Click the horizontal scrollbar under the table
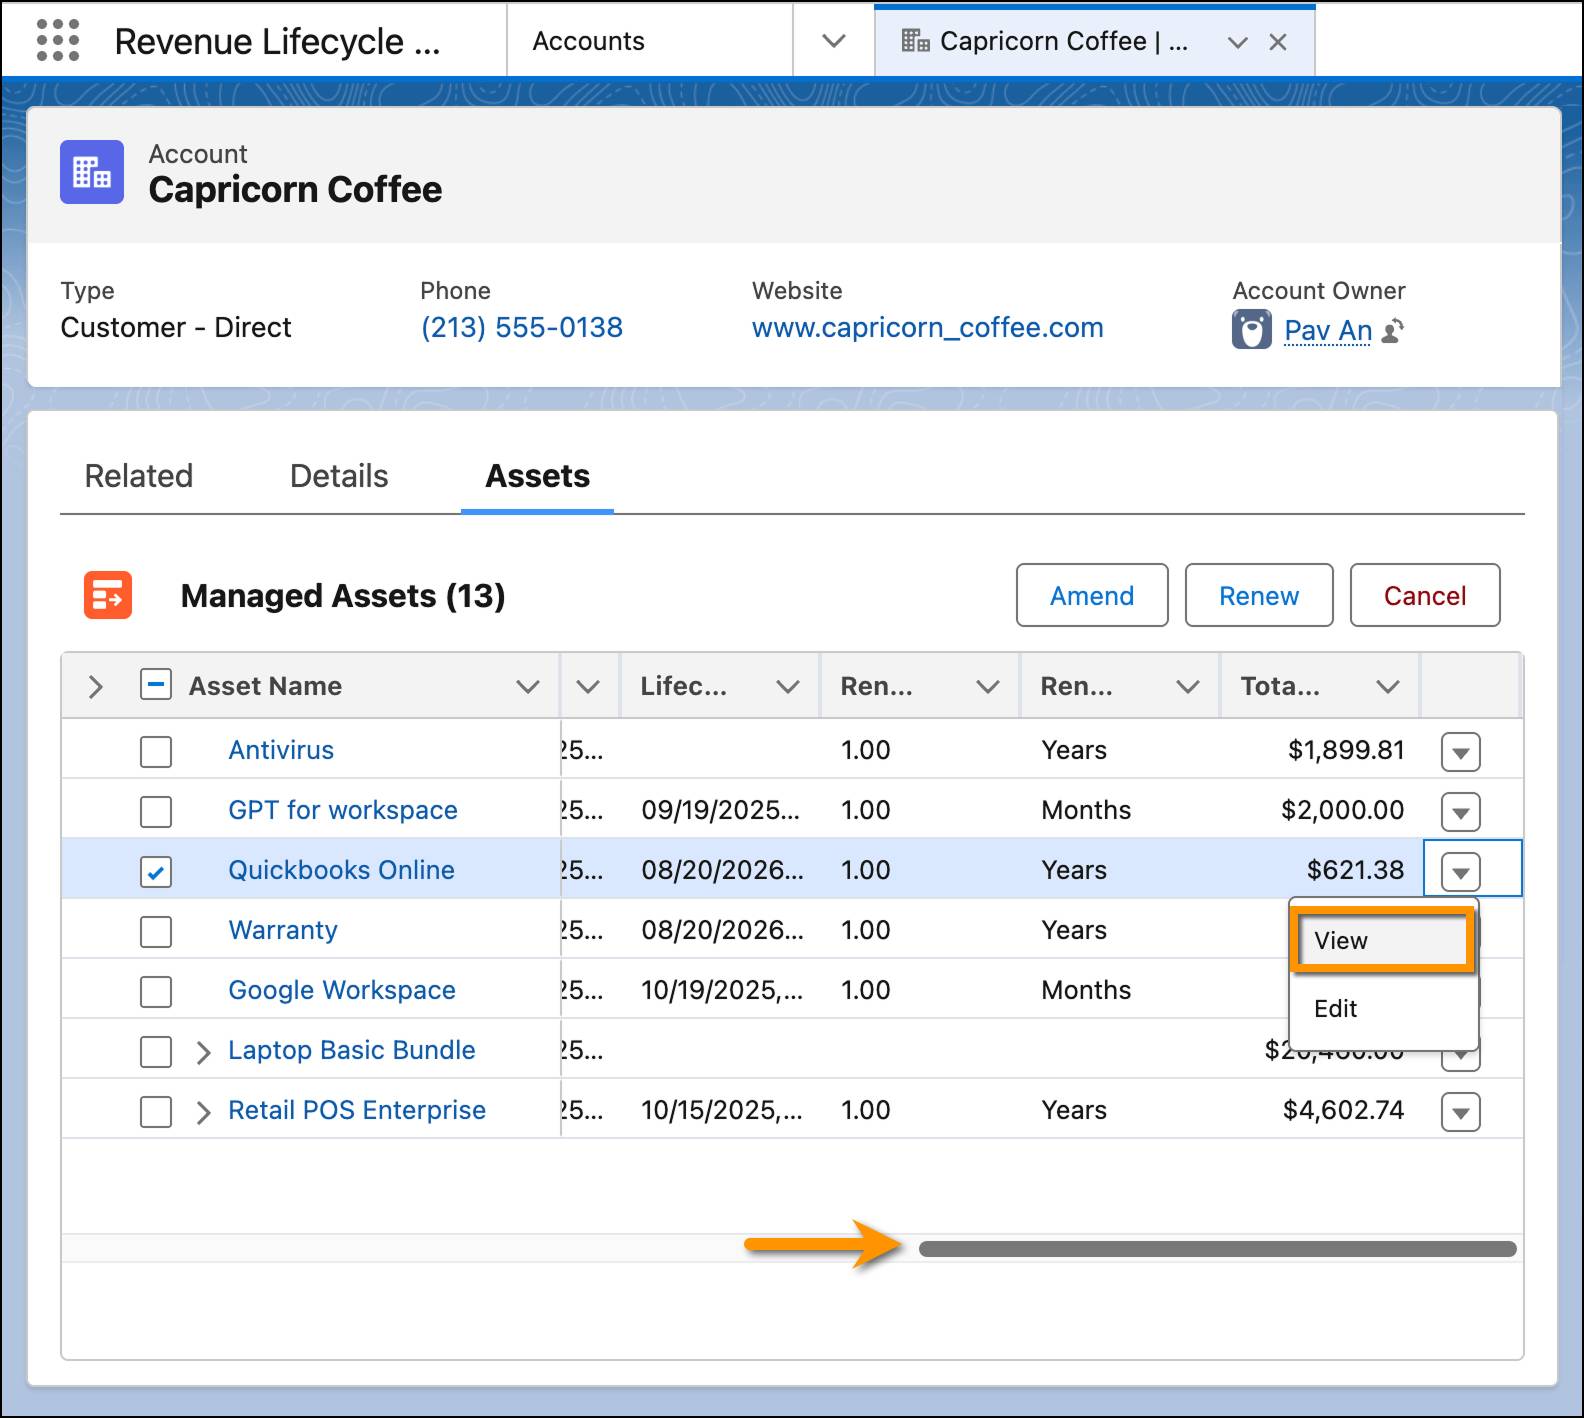Image resolution: width=1584 pixels, height=1418 pixels. coord(1217,1249)
